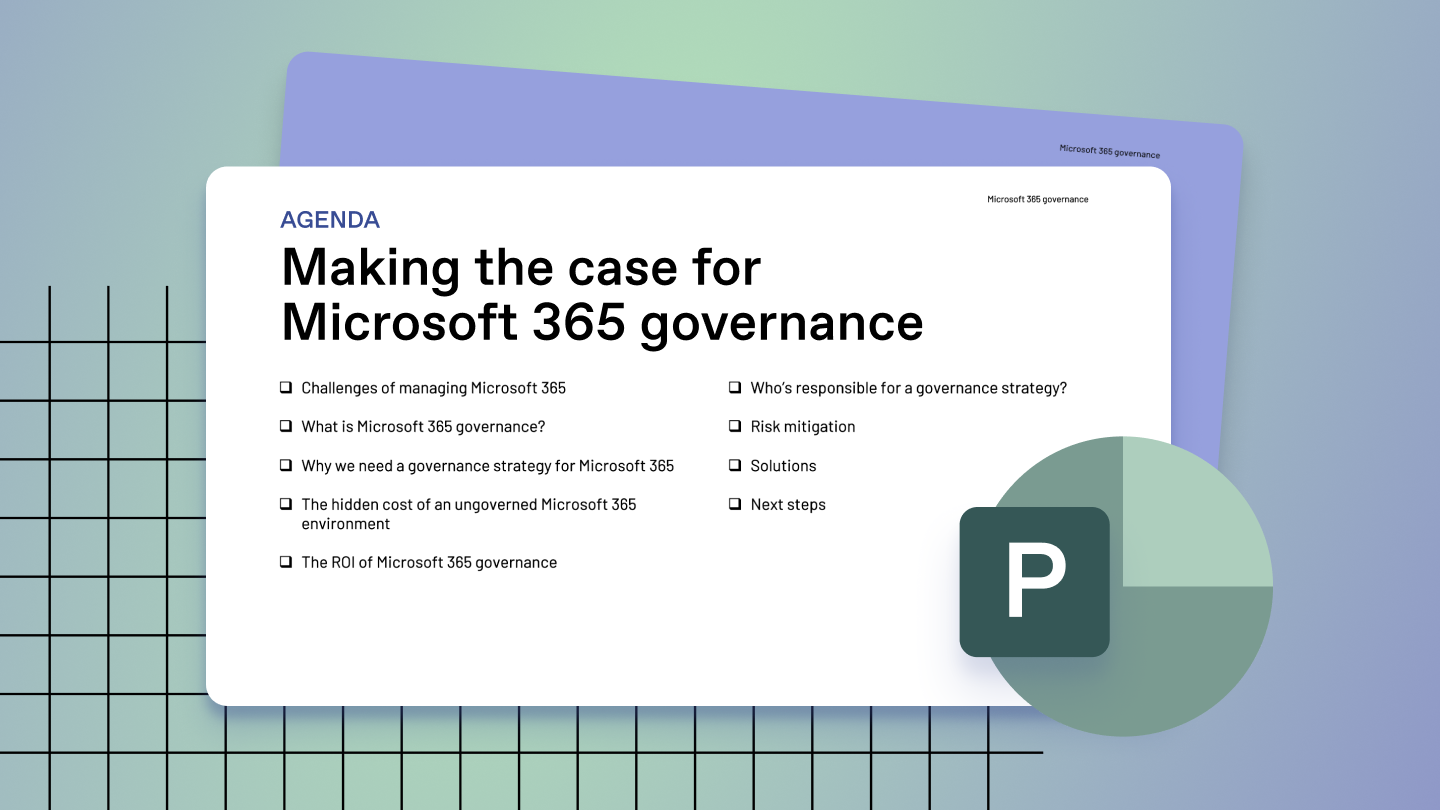
Task: Click 'The hidden cost of an ungoverned Microsoft 365 environment'
Action: point(469,514)
